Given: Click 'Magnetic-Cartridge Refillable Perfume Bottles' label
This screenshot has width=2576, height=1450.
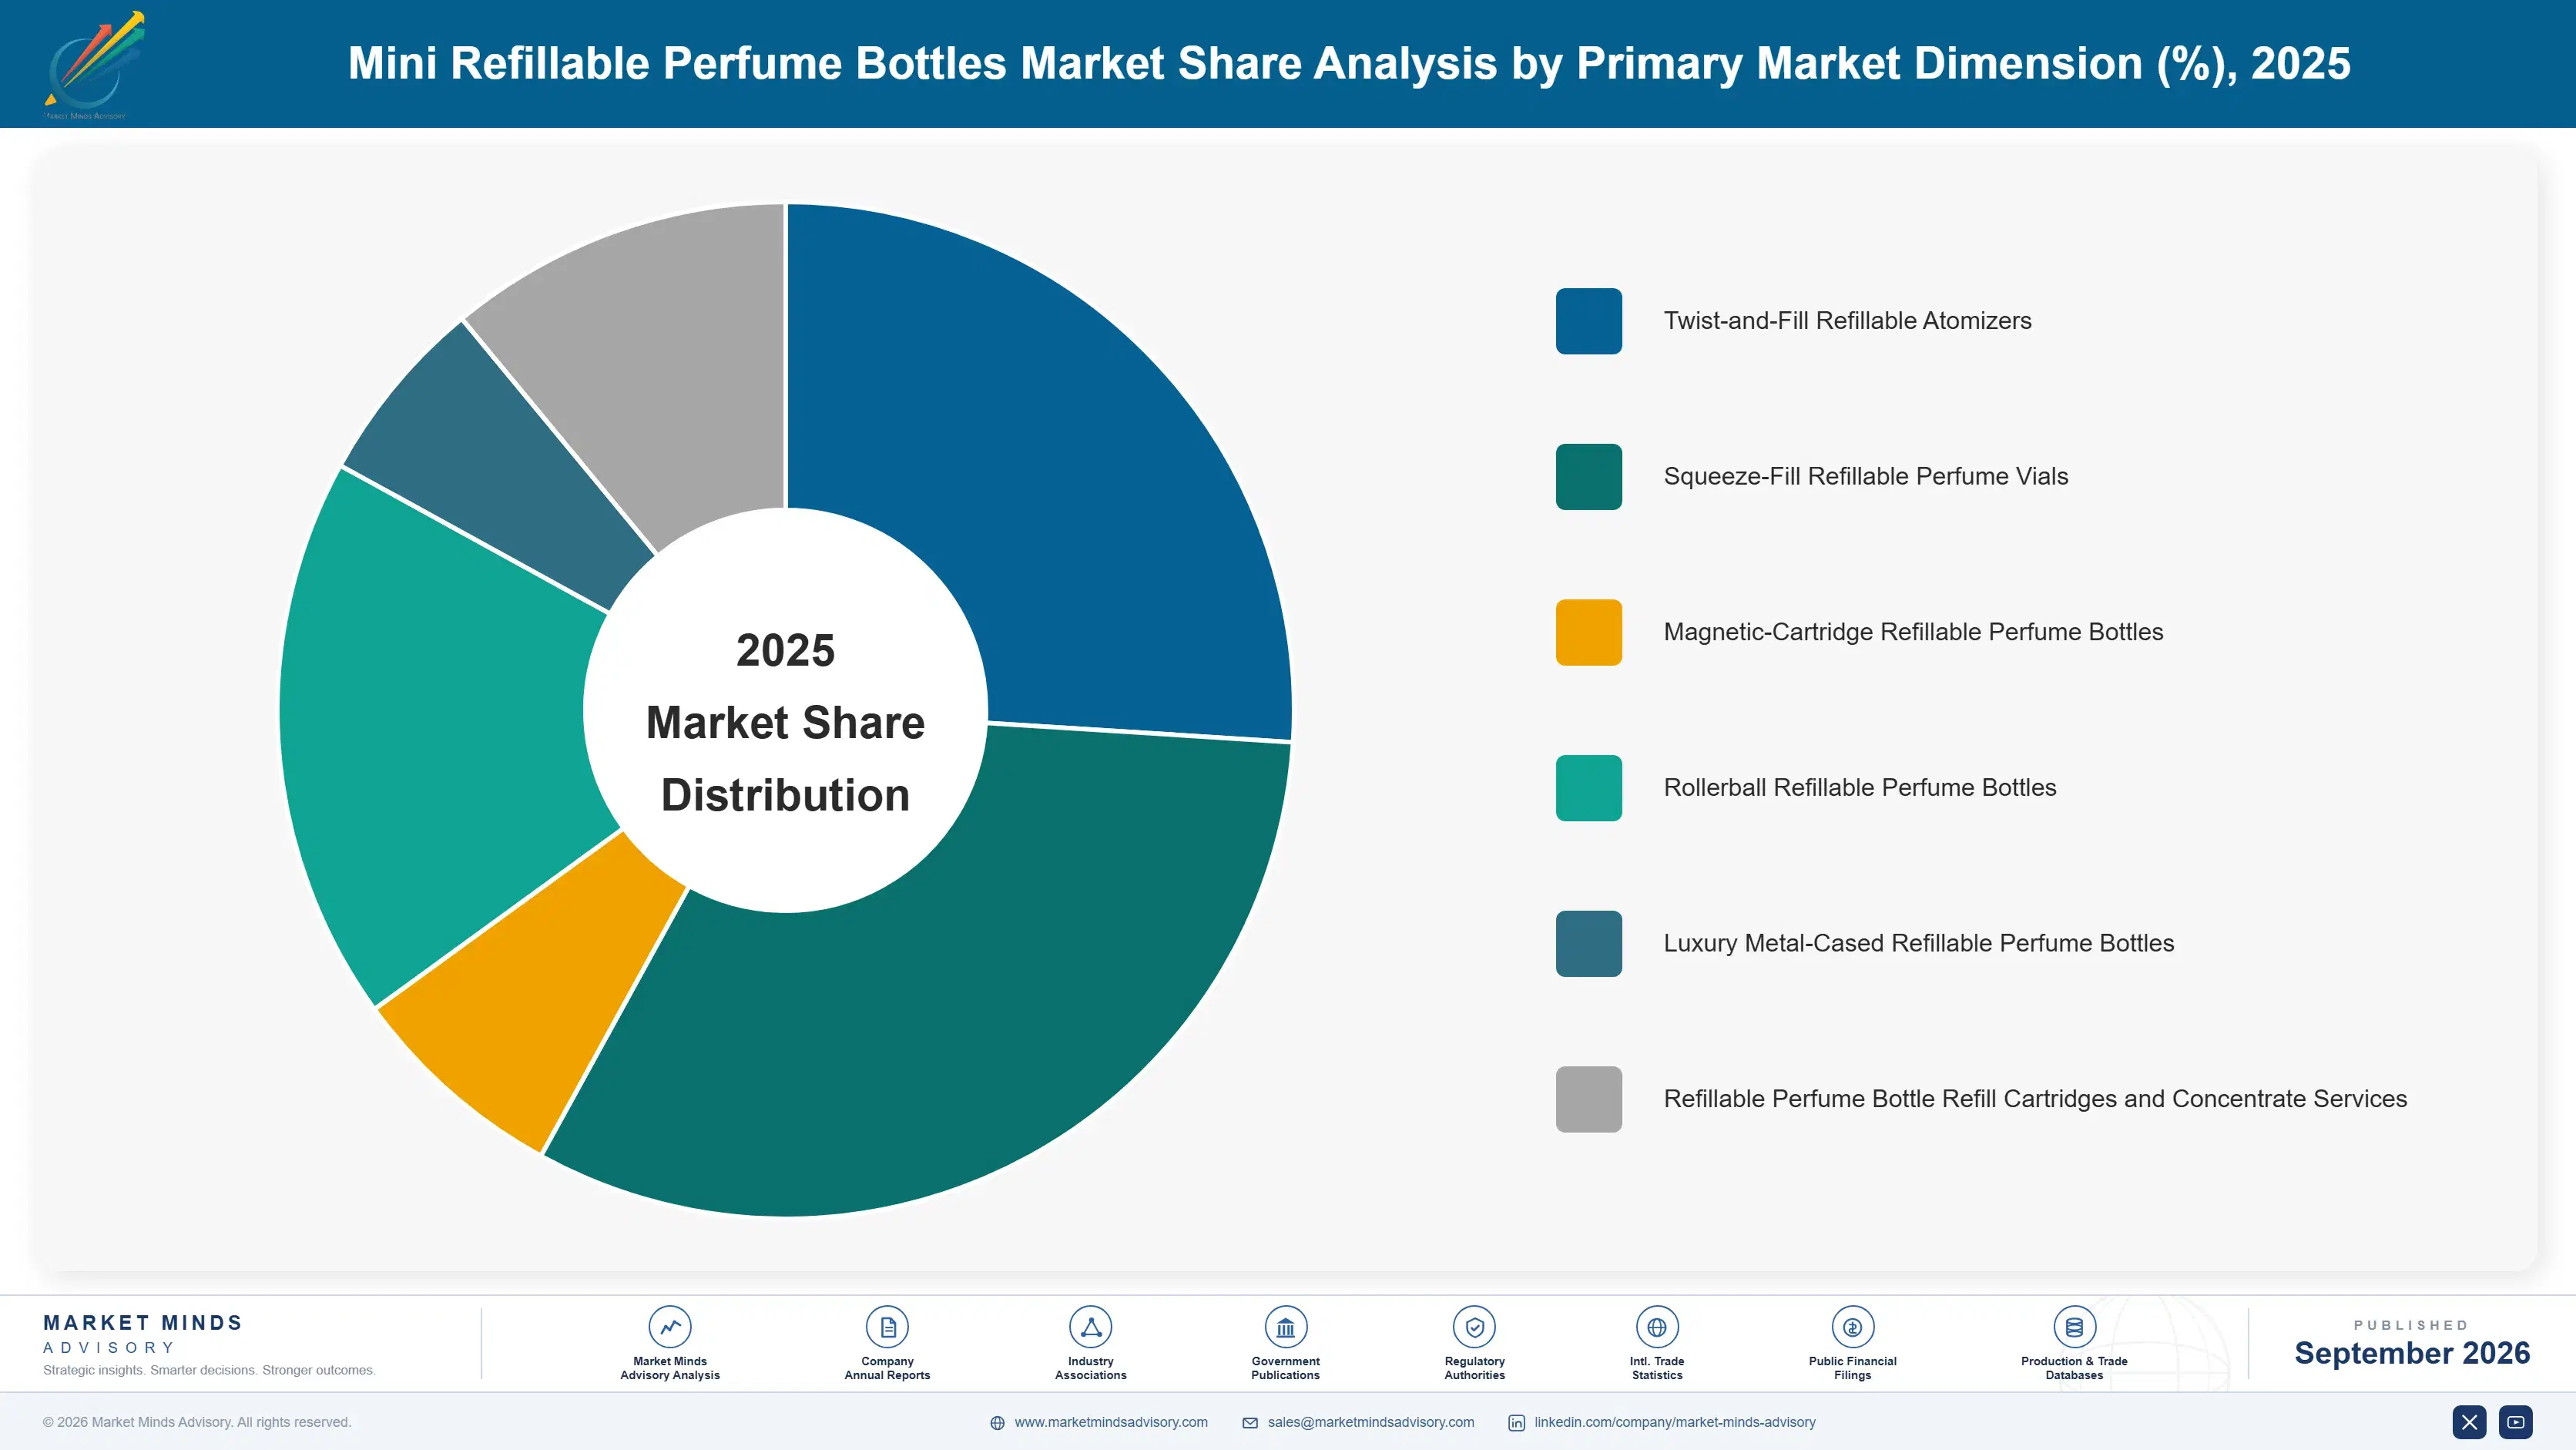Looking at the screenshot, I should [x=1913, y=632].
